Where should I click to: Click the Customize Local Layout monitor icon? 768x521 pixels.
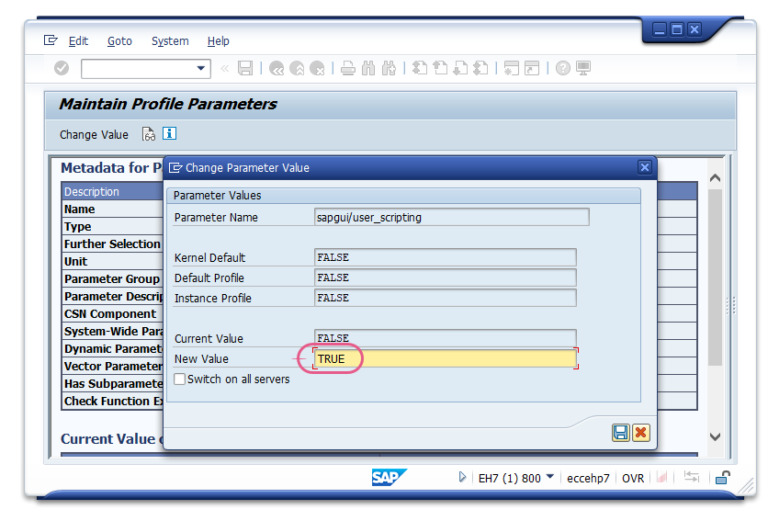(x=583, y=68)
